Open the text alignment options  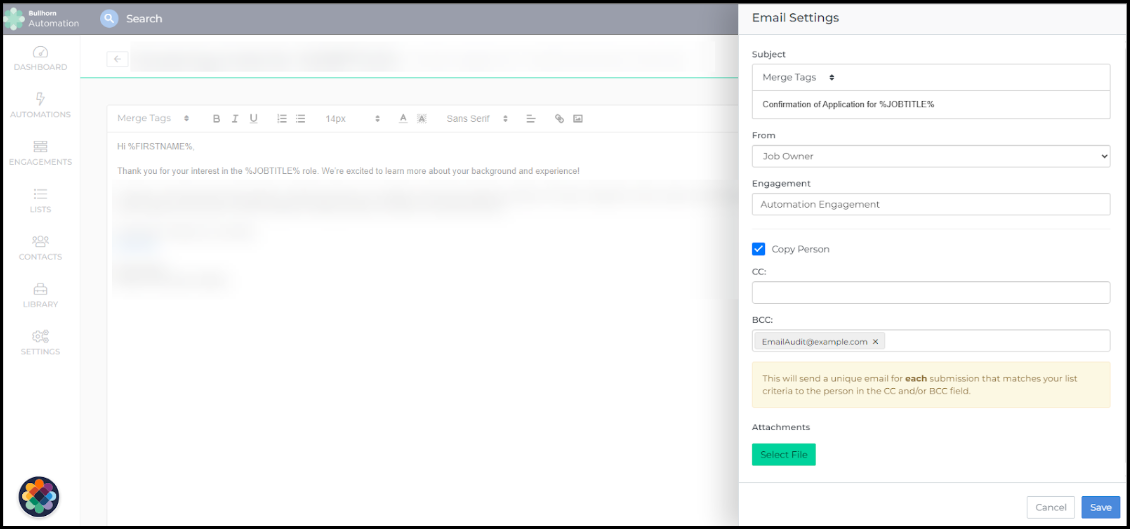click(x=531, y=118)
